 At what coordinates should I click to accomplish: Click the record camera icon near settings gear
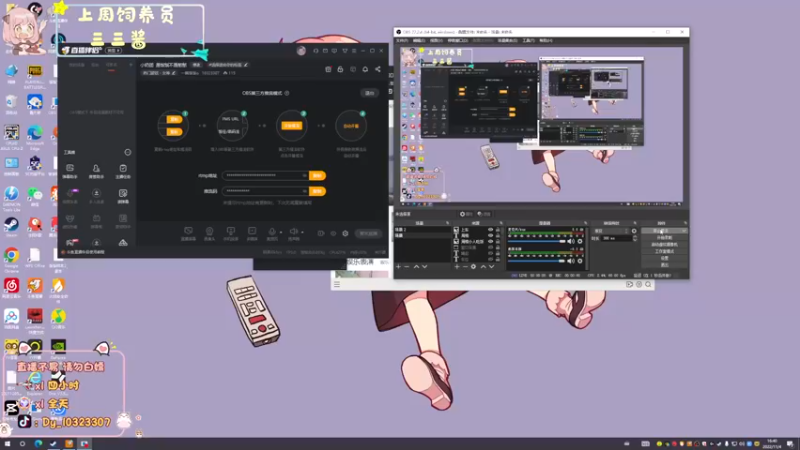[x=321, y=233]
